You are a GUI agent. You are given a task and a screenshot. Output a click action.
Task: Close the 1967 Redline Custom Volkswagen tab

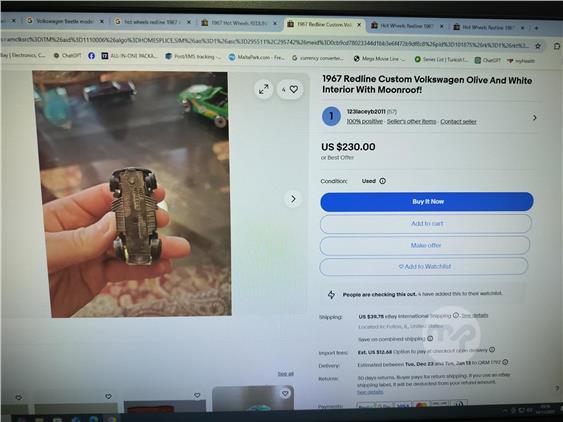click(x=359, y=25)
